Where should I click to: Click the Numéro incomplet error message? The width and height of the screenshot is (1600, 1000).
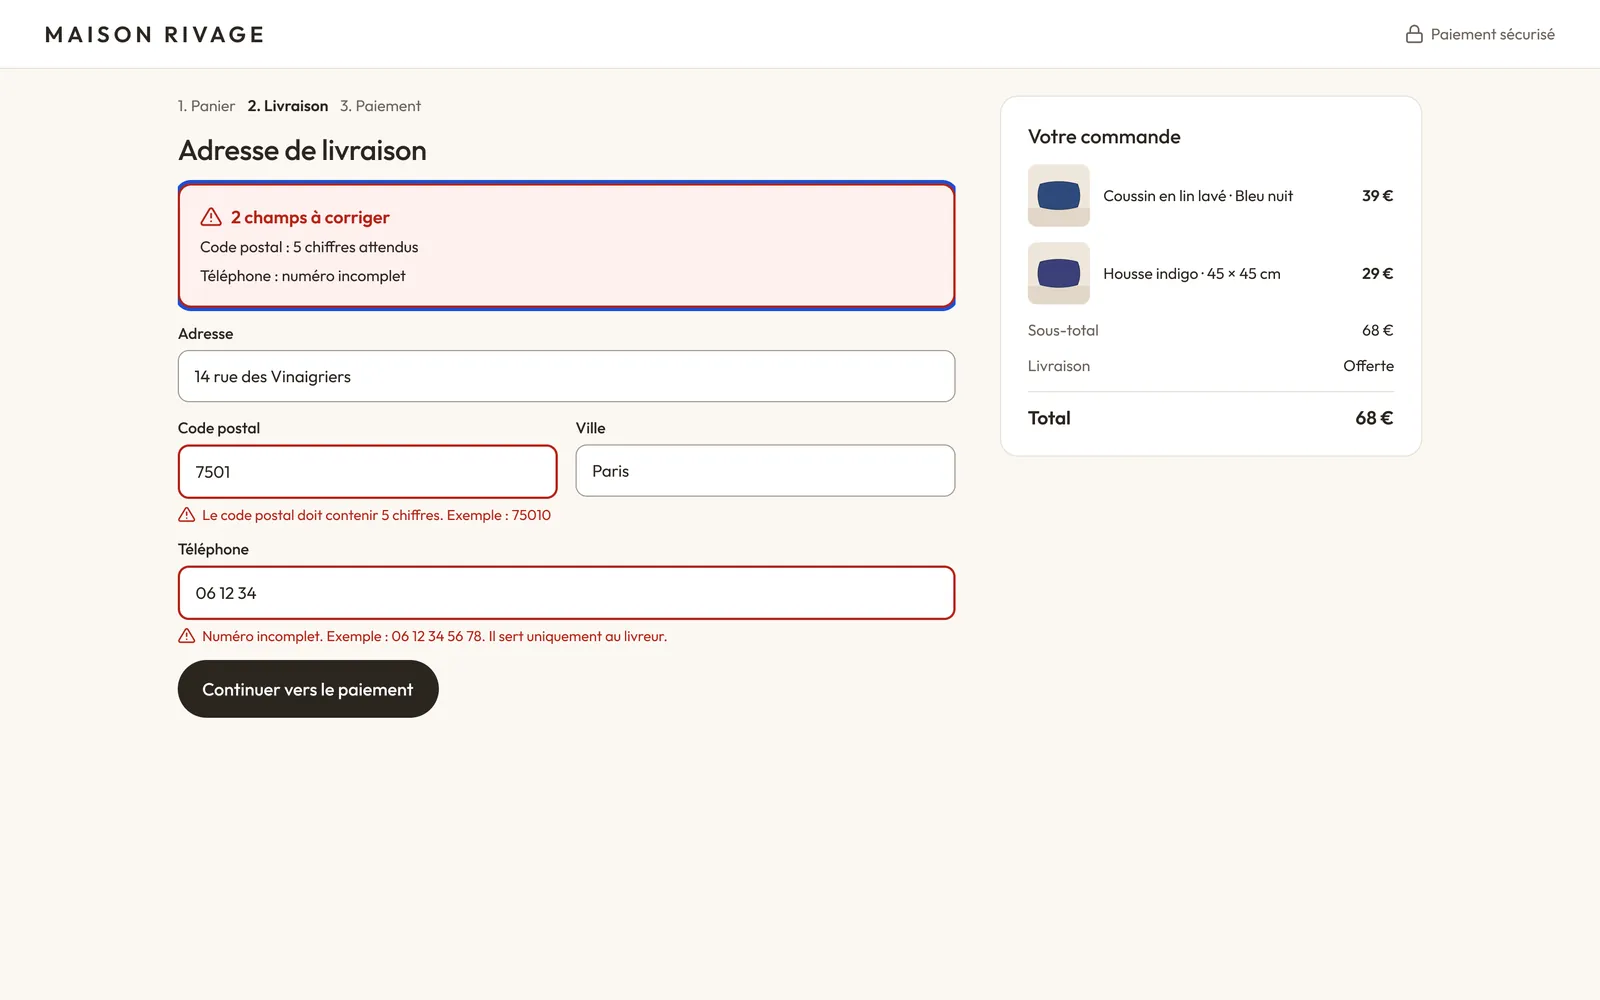pyautogui.click(x=434, y=636)
